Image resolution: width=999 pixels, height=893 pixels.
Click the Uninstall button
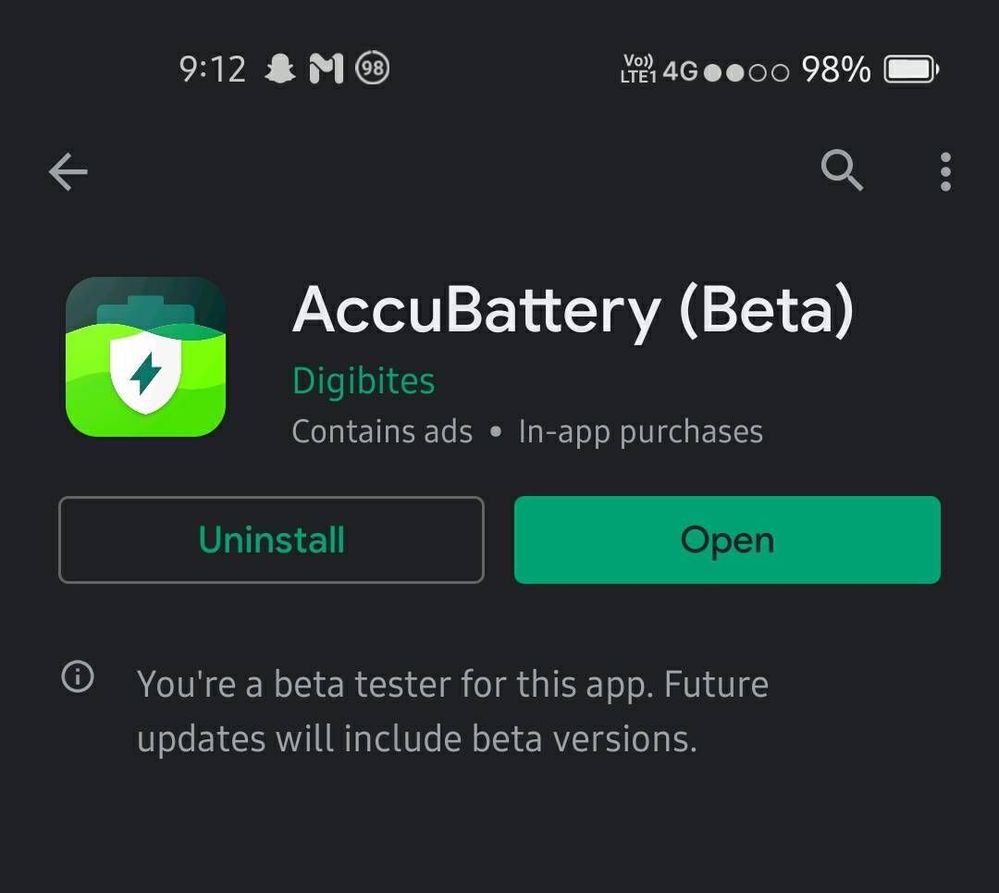271,539
